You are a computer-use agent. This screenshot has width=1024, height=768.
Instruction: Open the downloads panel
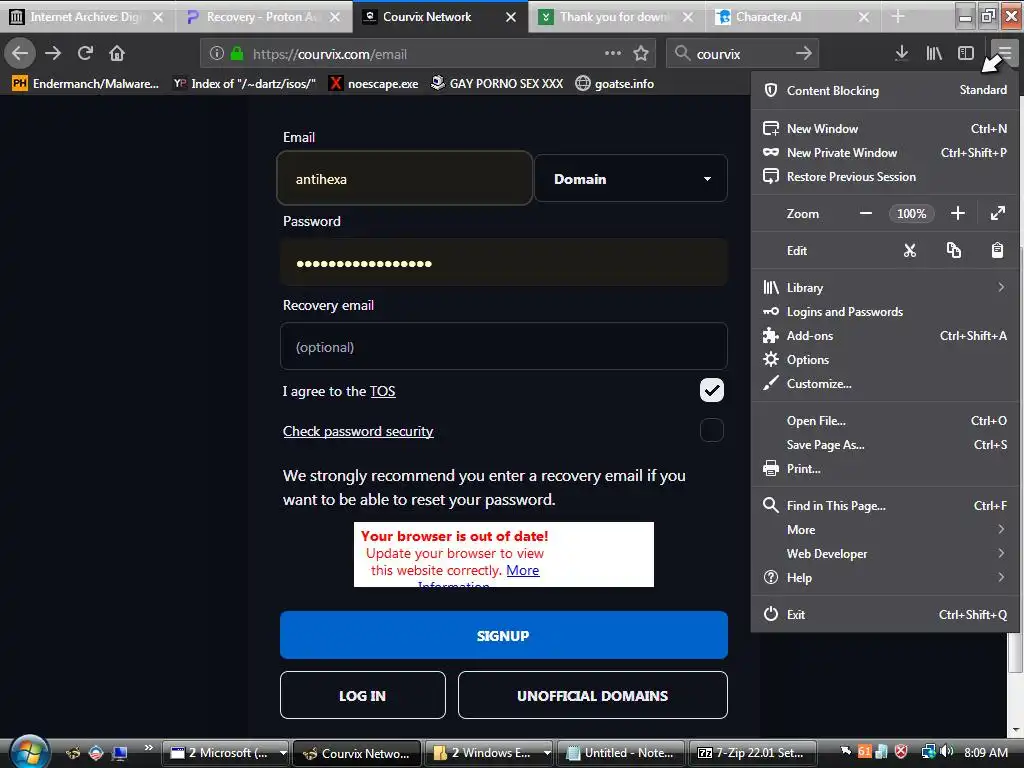tap(901, 53)
